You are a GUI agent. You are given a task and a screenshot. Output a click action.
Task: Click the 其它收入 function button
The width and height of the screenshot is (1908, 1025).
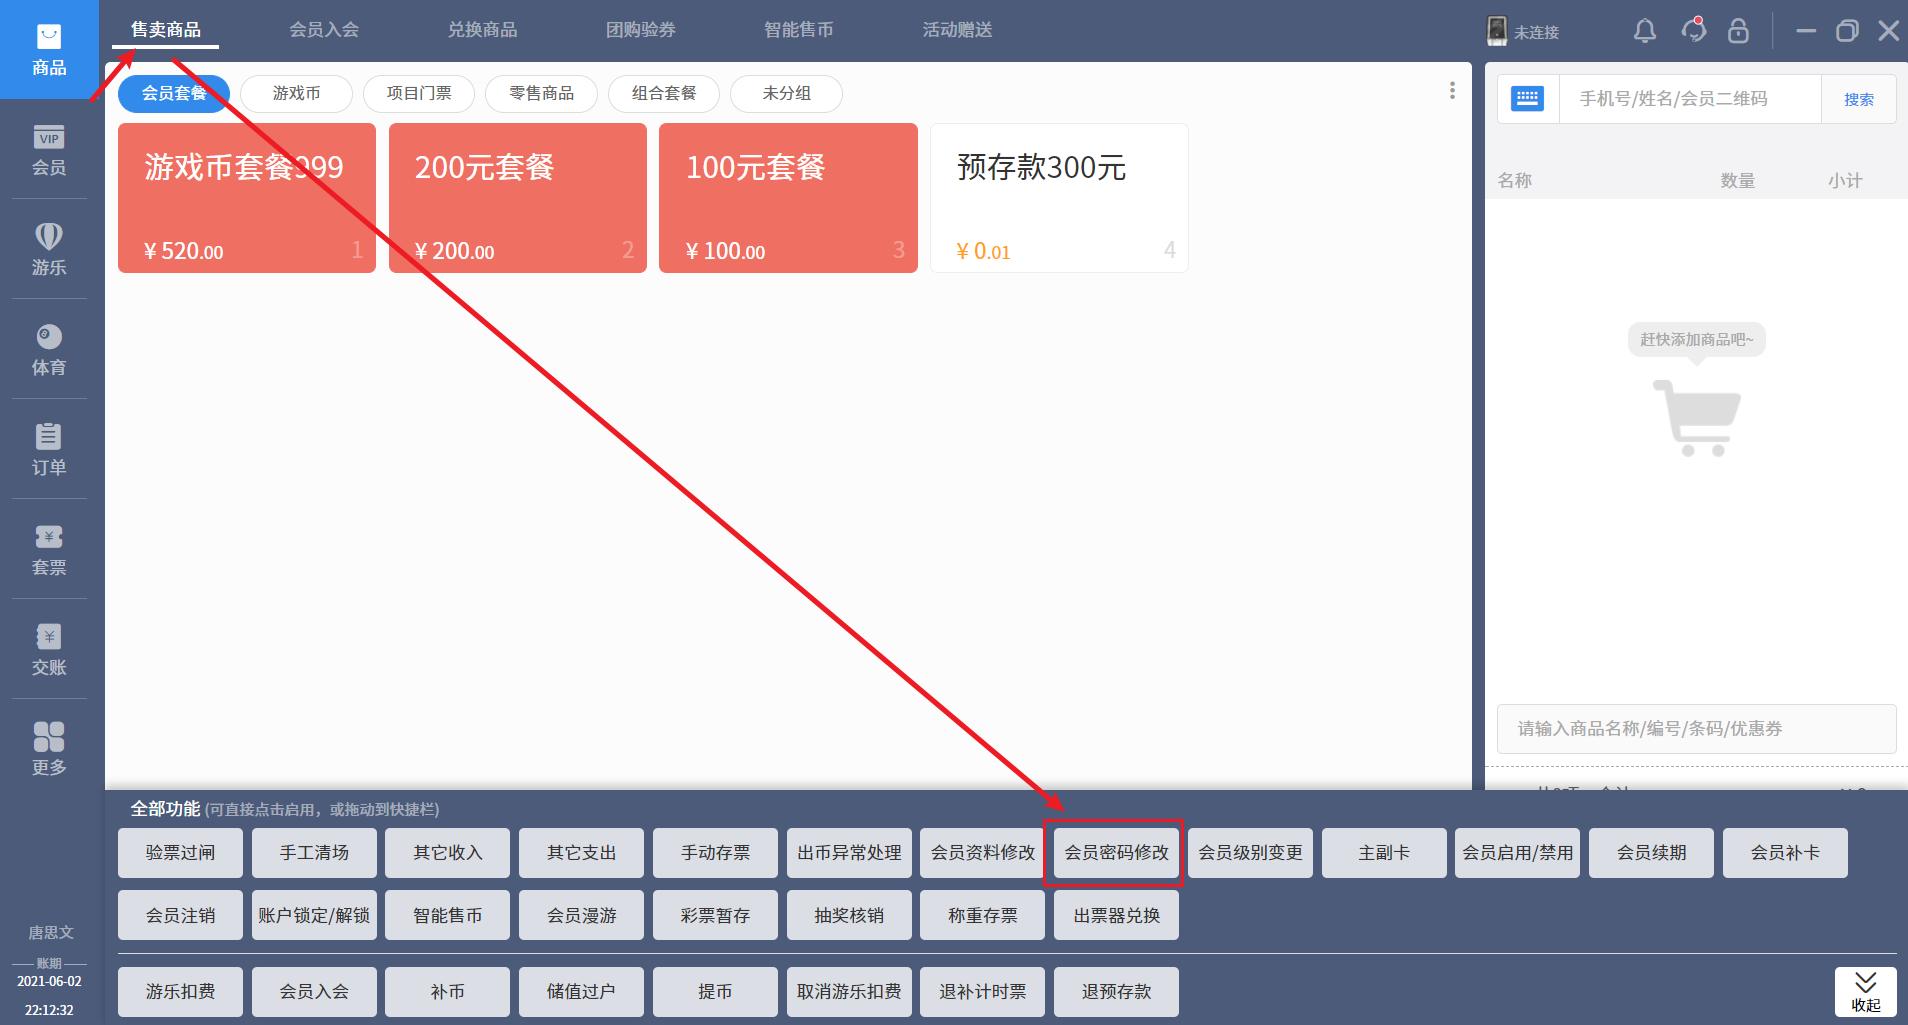point(448,853)
